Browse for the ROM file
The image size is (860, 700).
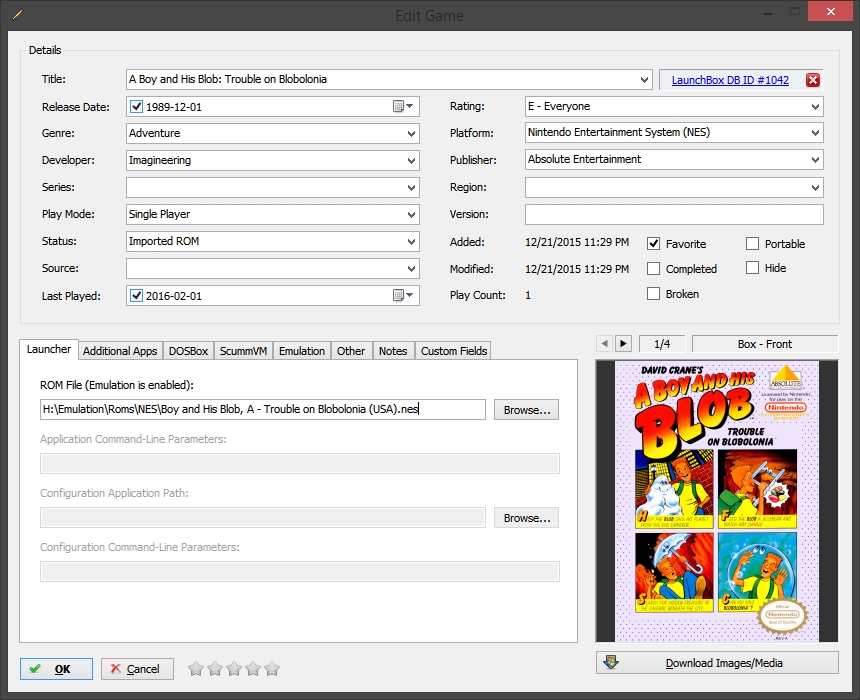[527, 410]
